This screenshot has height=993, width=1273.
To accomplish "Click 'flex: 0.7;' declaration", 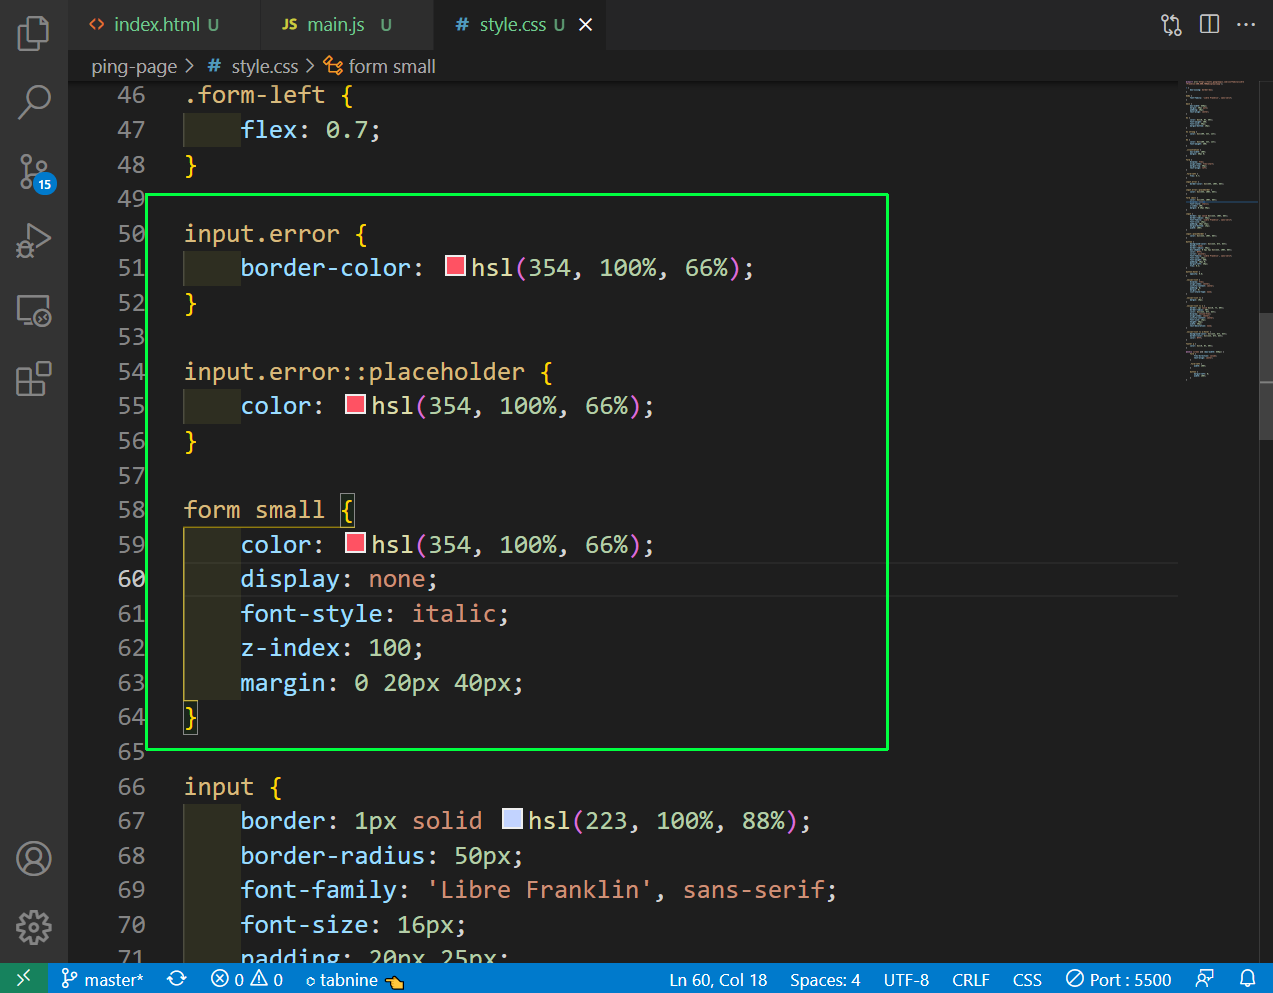I will click(x=310, y=130).
